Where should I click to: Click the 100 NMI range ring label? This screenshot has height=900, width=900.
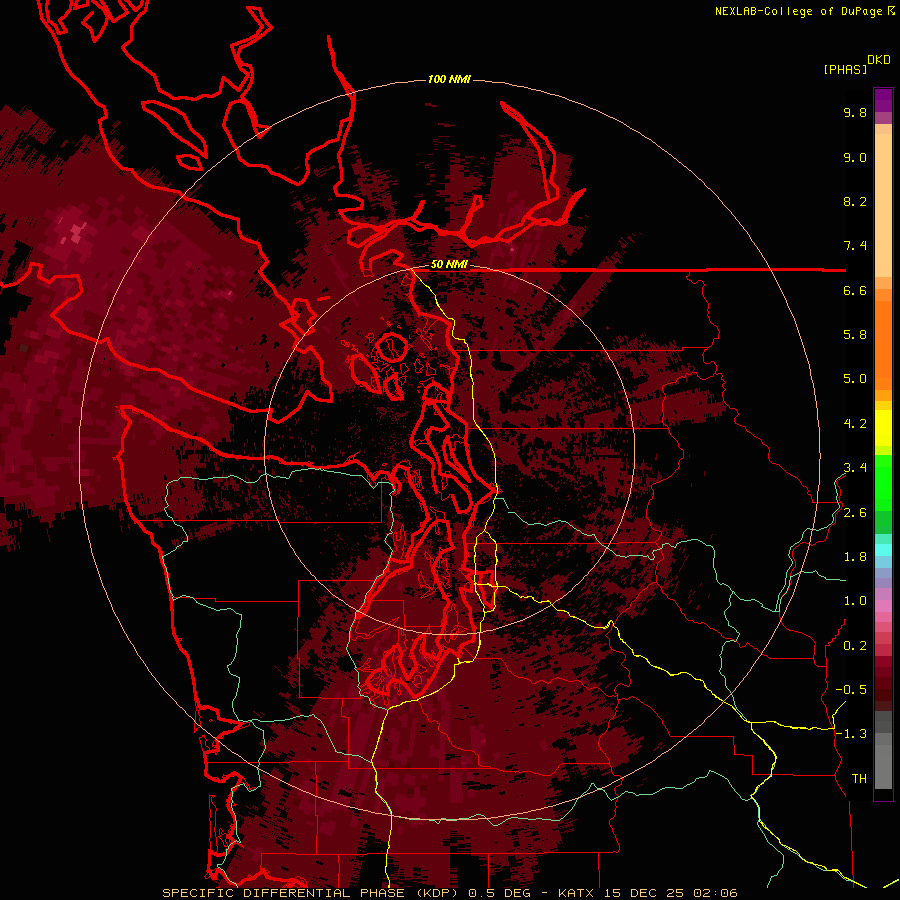[x=449, y=79]
